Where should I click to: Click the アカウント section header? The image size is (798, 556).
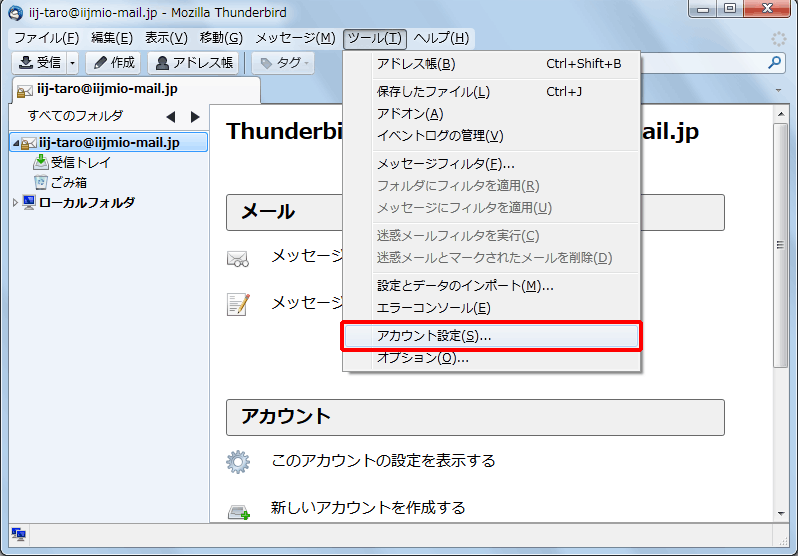[x=475, y=417]
